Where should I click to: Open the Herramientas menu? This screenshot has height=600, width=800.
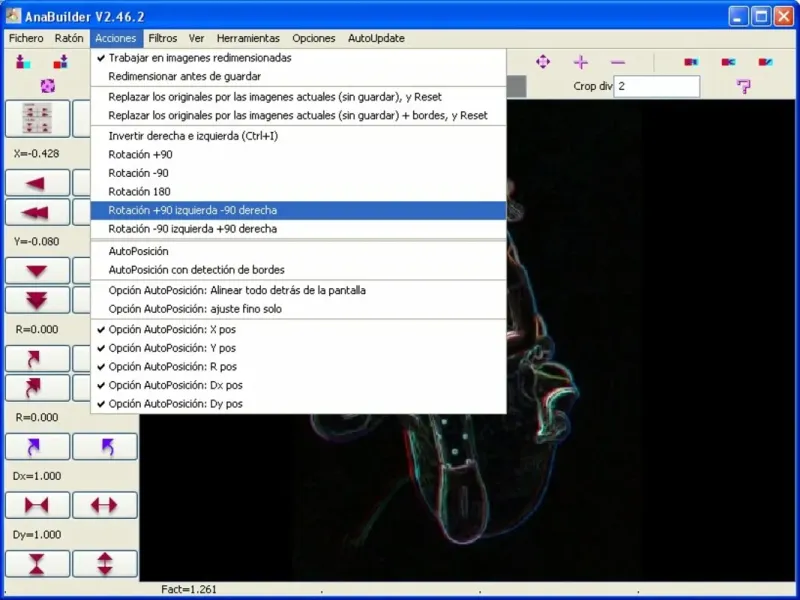pos(248,38)
